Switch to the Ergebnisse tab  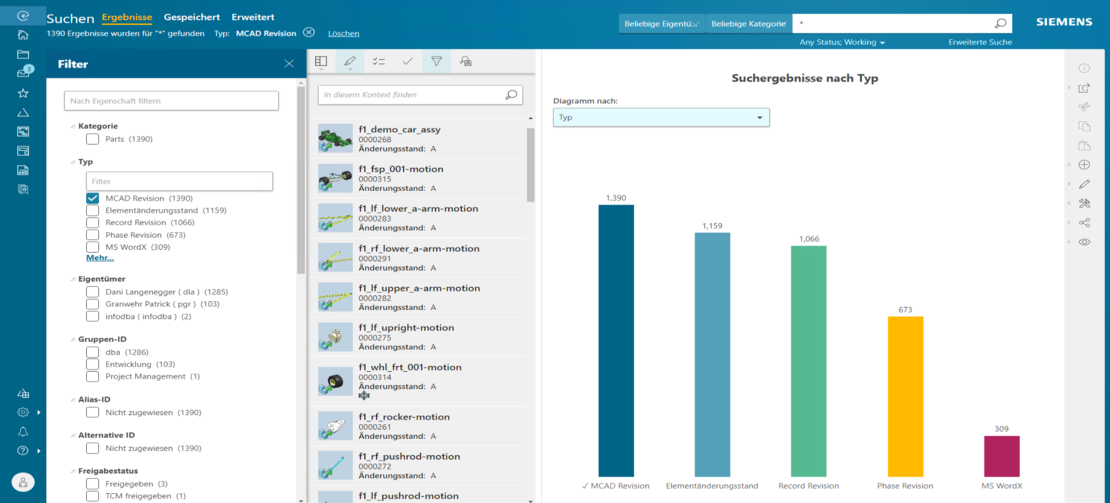point(127,18)
